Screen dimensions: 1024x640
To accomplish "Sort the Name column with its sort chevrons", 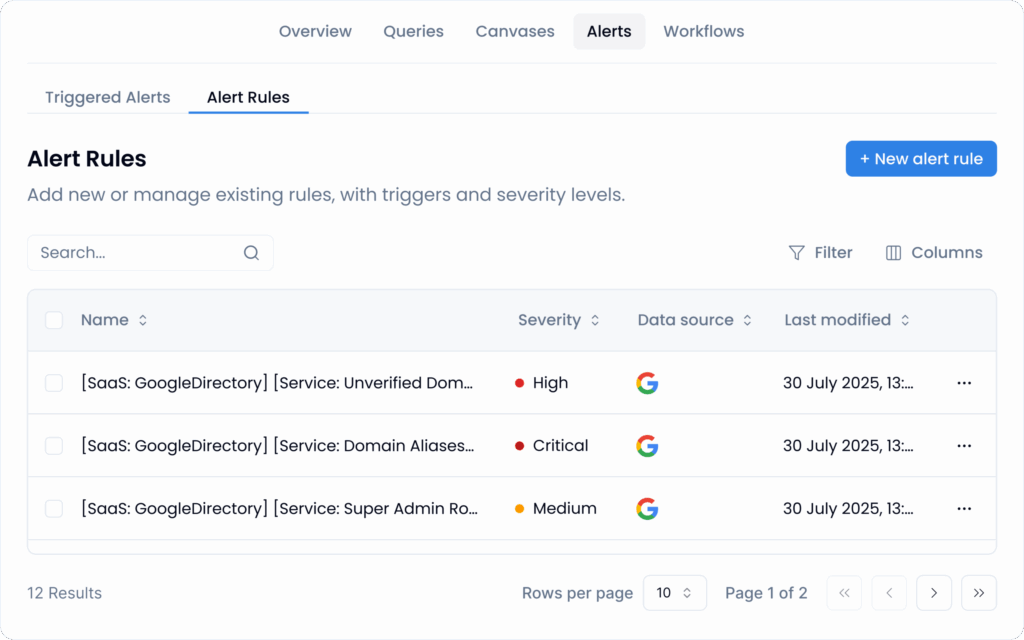I will (x=143, y=320).
